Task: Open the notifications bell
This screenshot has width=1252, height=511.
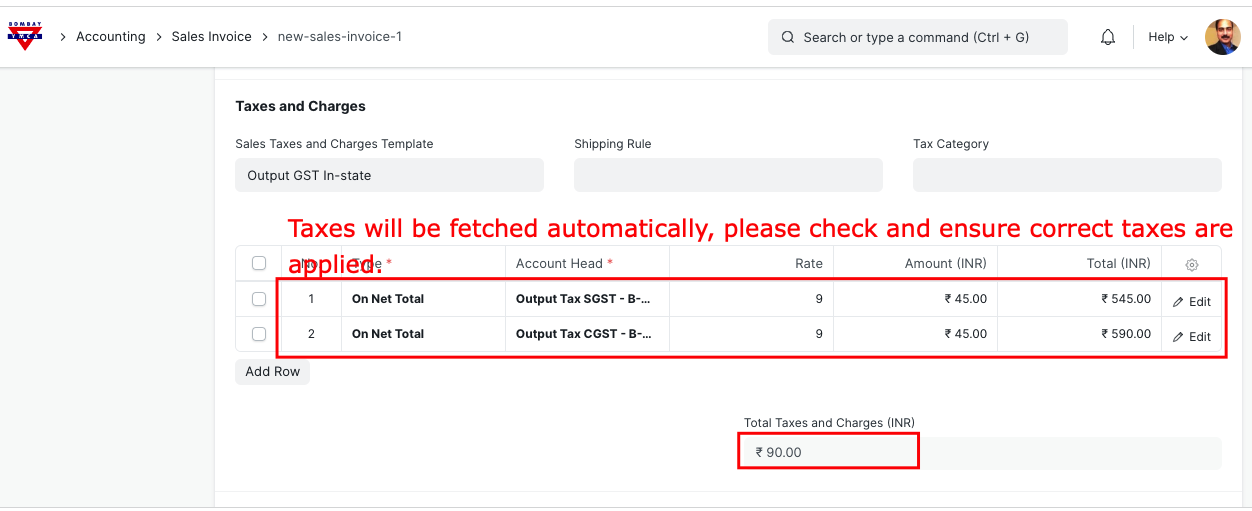Action: (1107, 37)
